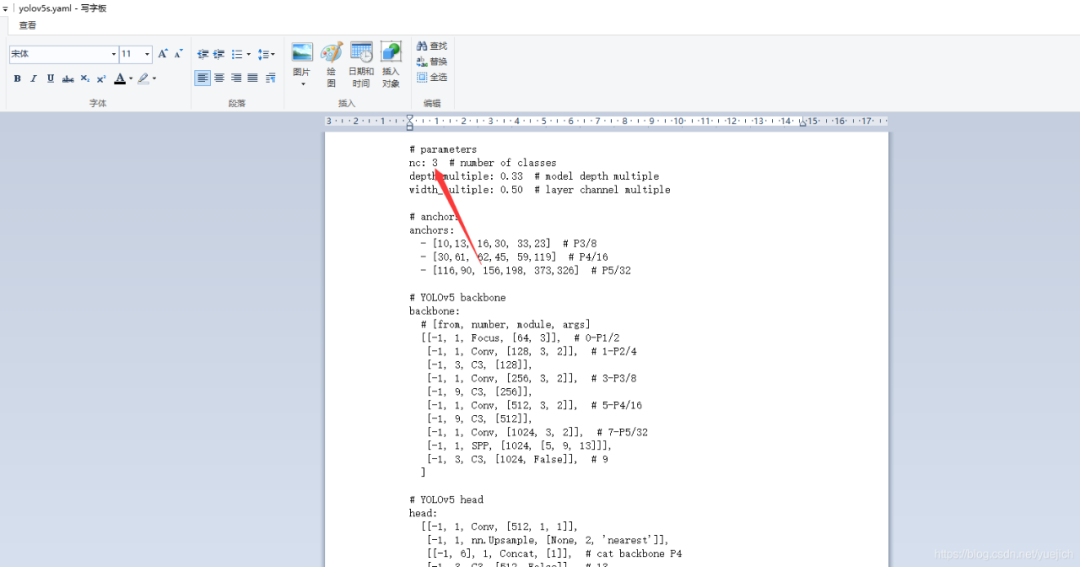Click the 'head:' line
This screenshot has height=567, width=1080.
423,513
